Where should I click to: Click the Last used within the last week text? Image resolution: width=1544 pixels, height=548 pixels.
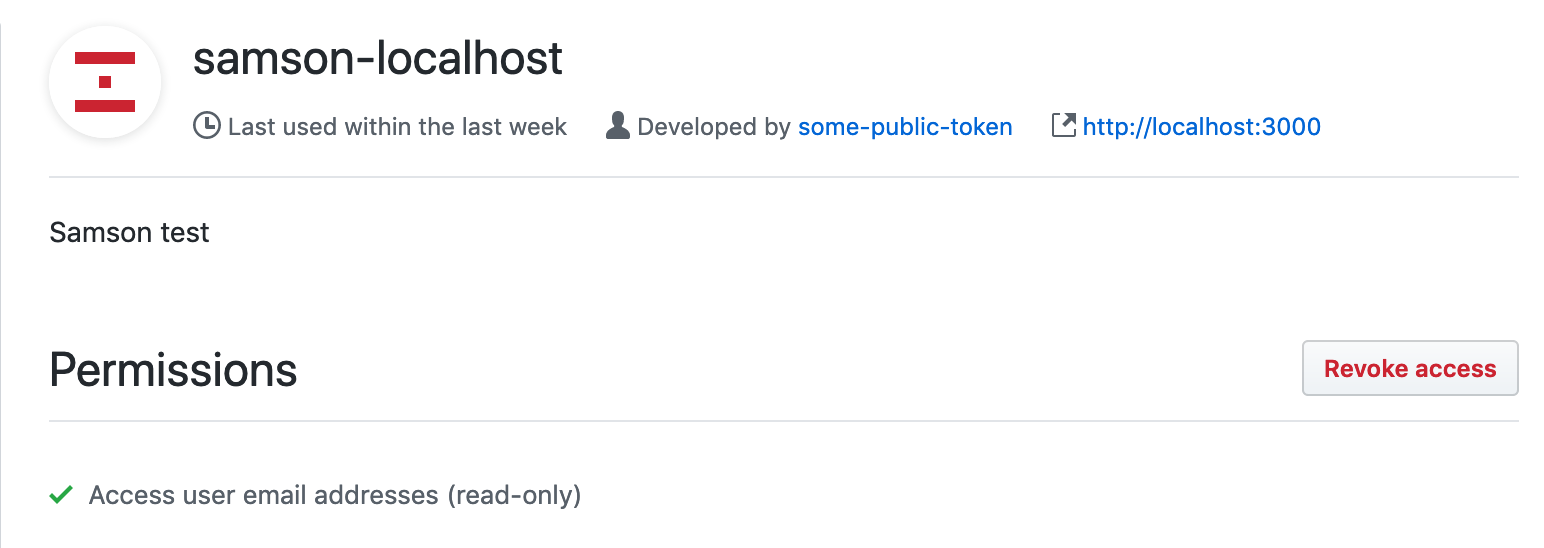point(397,127)
